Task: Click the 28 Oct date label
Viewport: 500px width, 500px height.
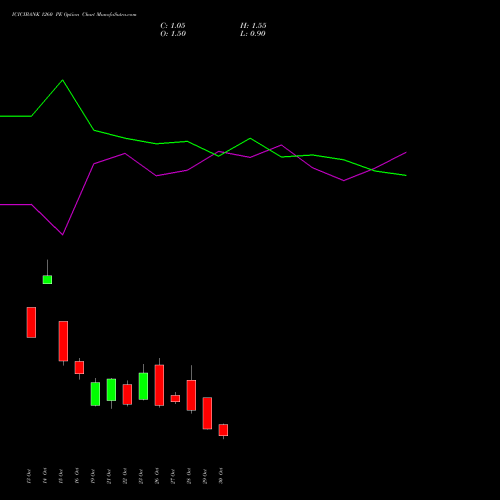Action: (x=189, y=476)
